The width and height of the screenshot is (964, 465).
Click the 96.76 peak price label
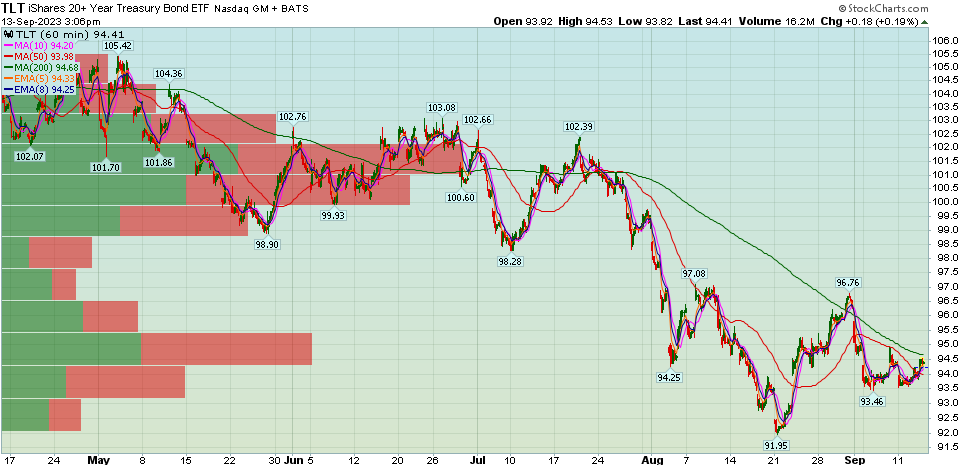pos(848,282)
